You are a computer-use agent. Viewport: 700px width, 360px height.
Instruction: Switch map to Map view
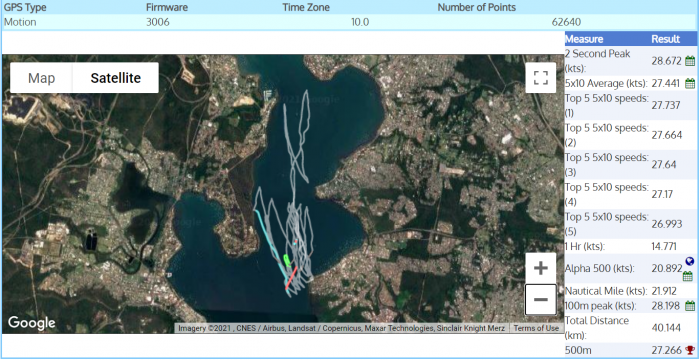(42, 78)
